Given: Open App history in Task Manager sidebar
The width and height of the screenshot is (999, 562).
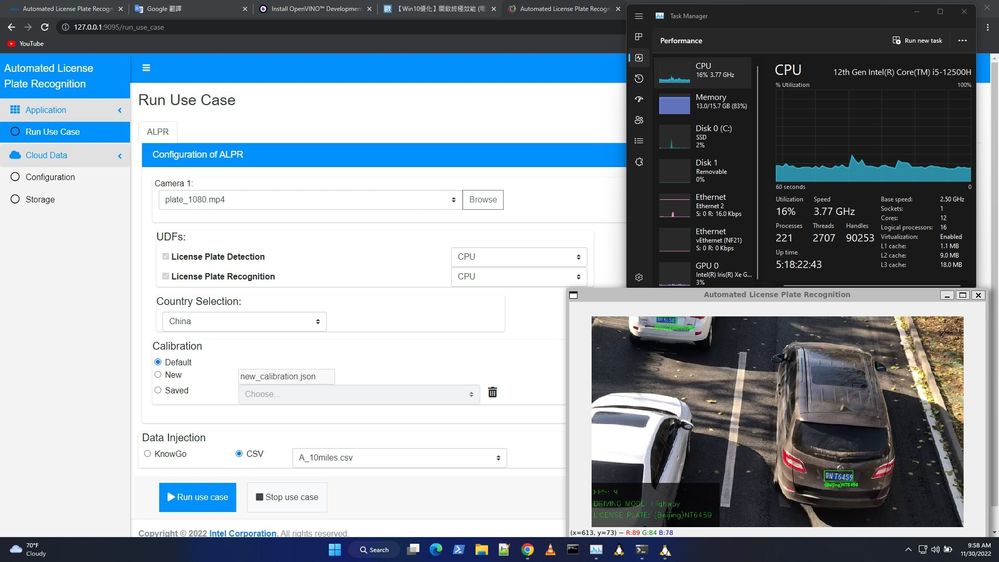Looking at the screenshot, I should coord(638,78).
